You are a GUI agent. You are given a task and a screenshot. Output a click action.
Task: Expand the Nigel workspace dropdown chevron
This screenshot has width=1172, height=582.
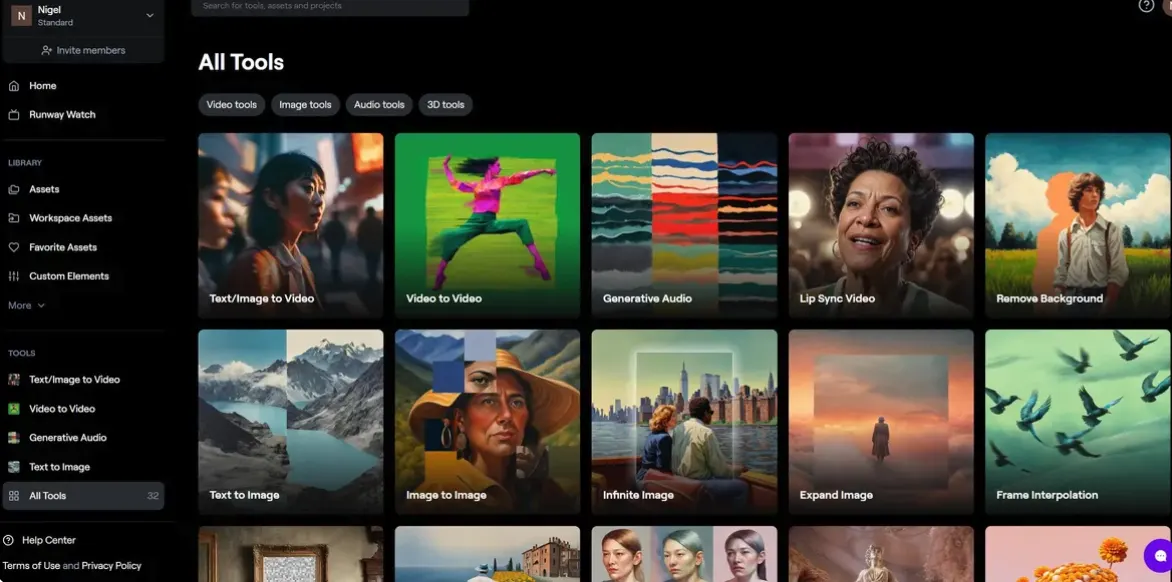[x=150, y=16]
